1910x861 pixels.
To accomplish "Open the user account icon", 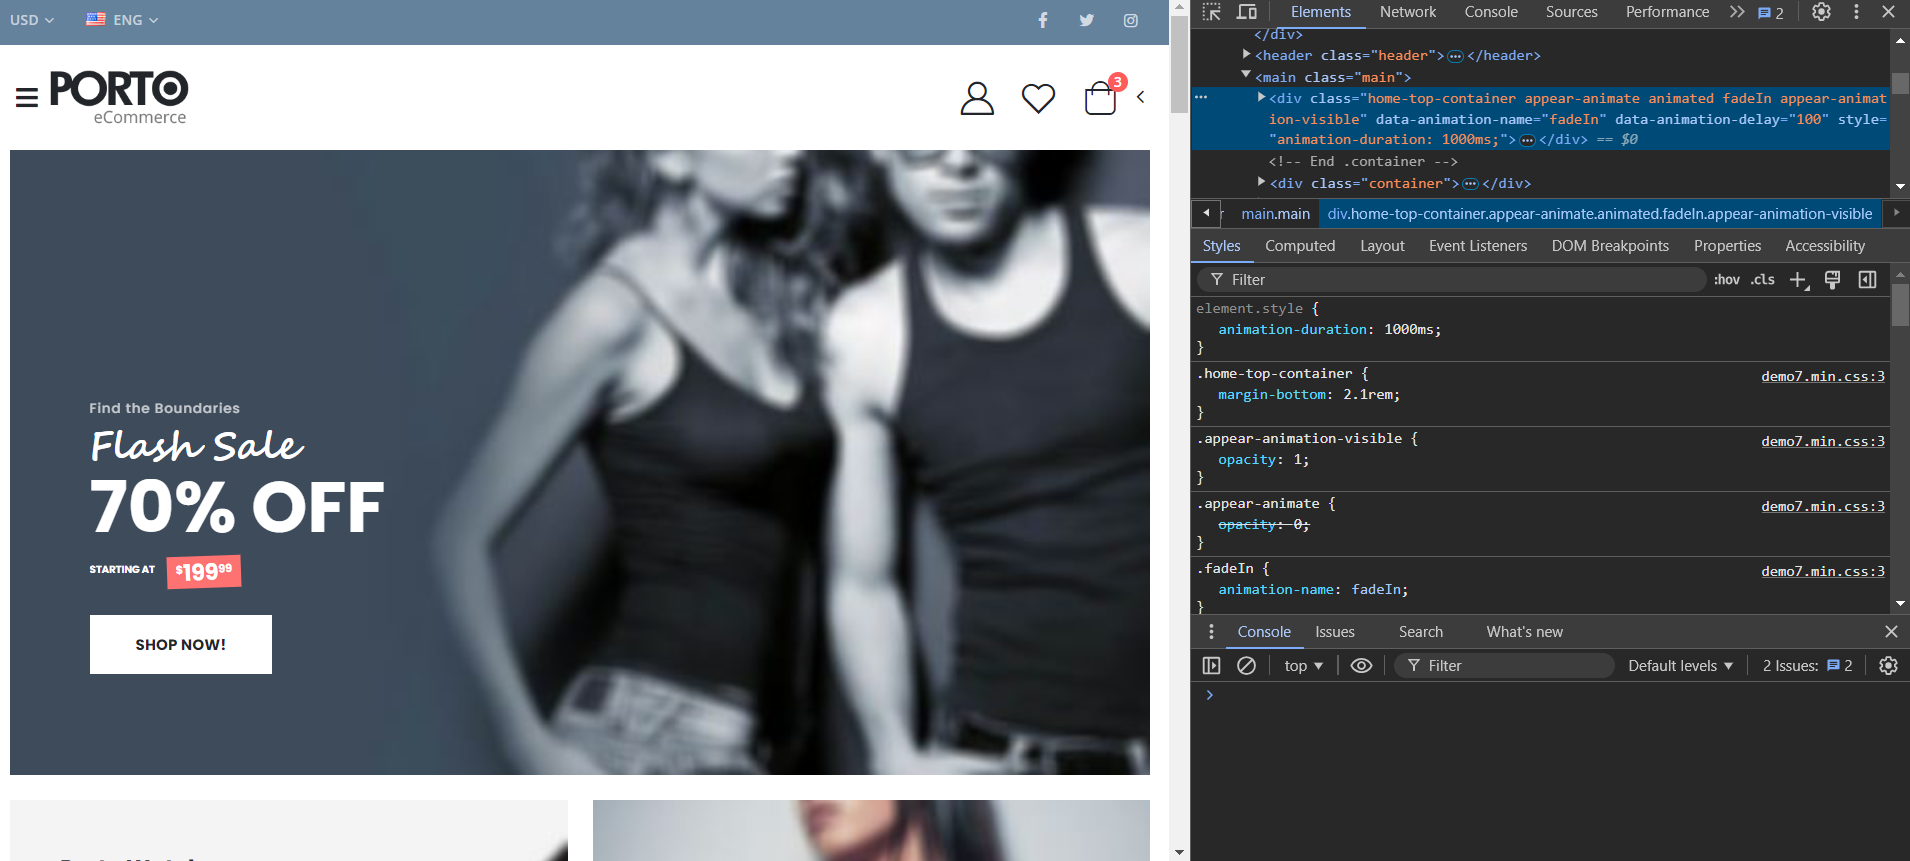I will coord(977,98).
